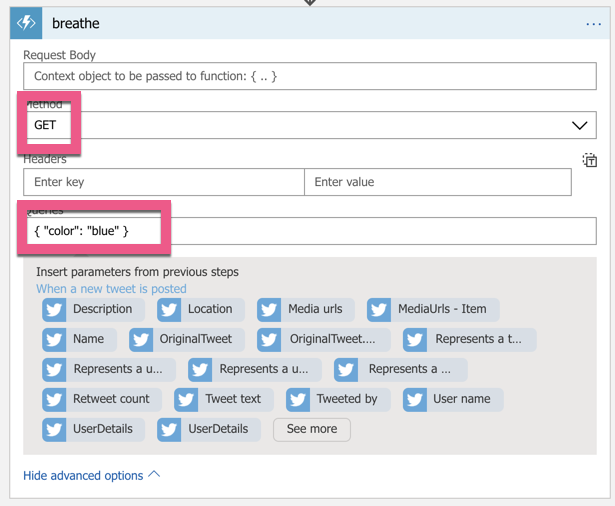Insert the User name token
This screenshot has height=506, width=615.
(x=451, y=399)
